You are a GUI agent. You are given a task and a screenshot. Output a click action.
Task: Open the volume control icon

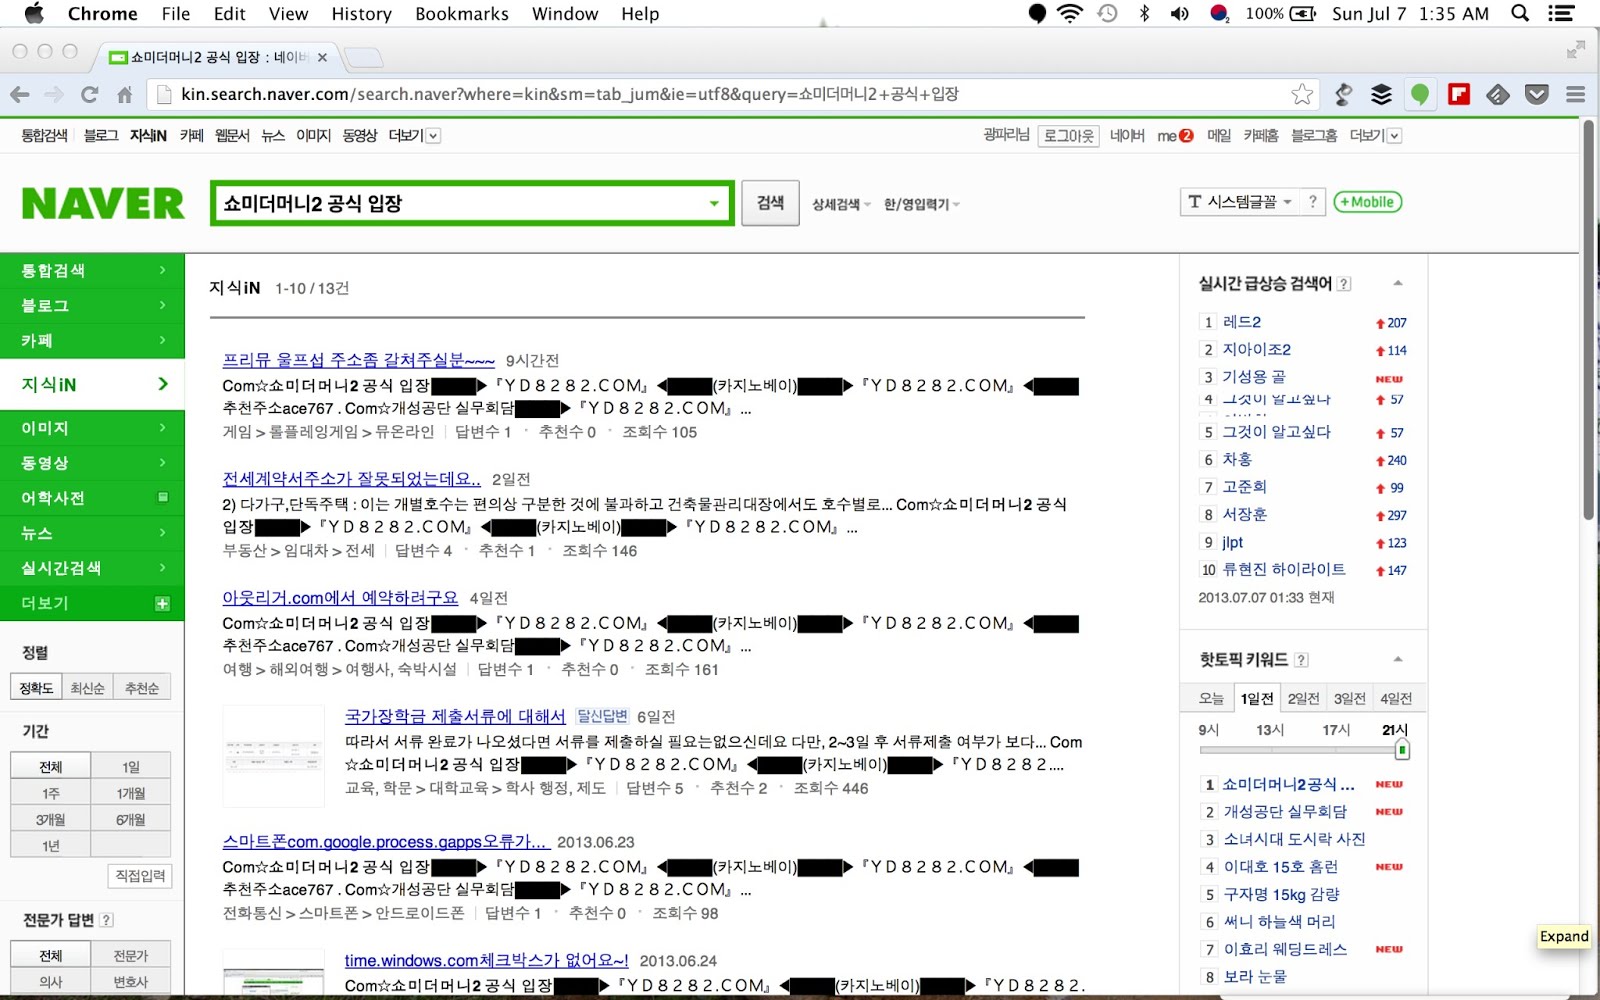click(1180, 13)
